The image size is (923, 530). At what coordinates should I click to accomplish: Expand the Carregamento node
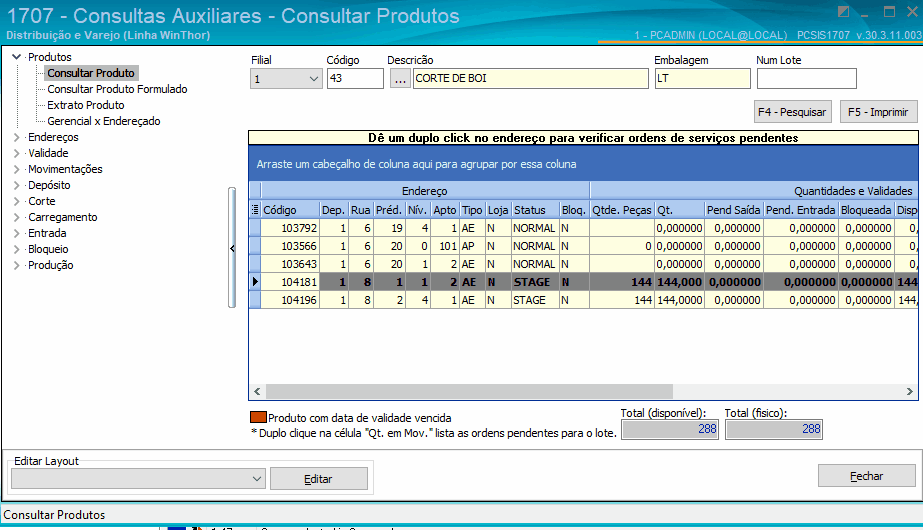16,217
